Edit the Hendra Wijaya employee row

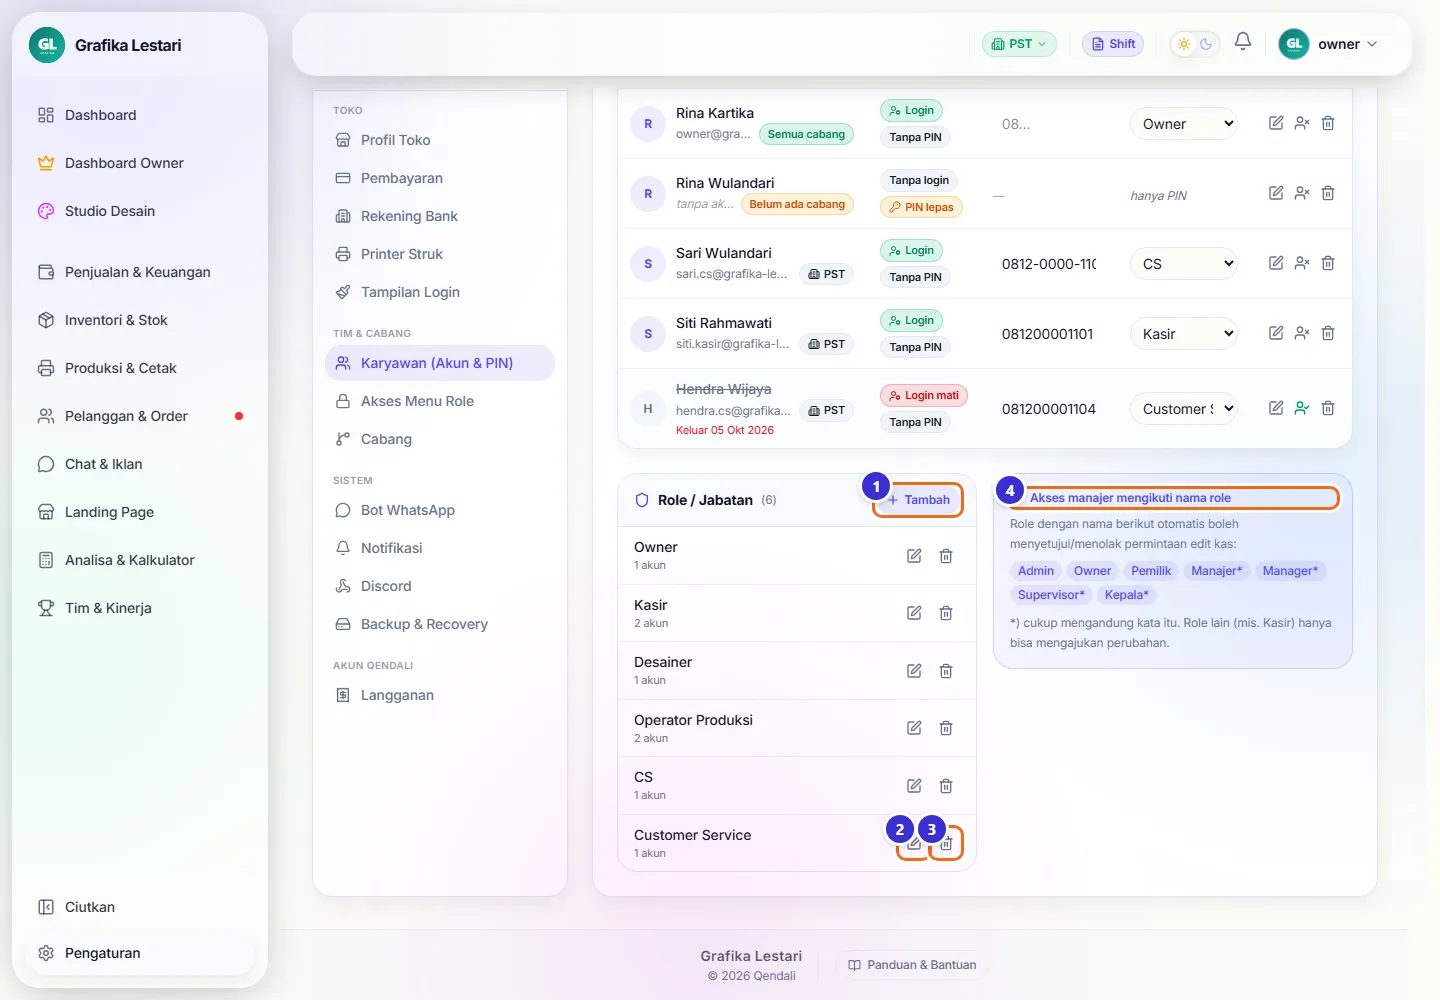[1276, 408]
